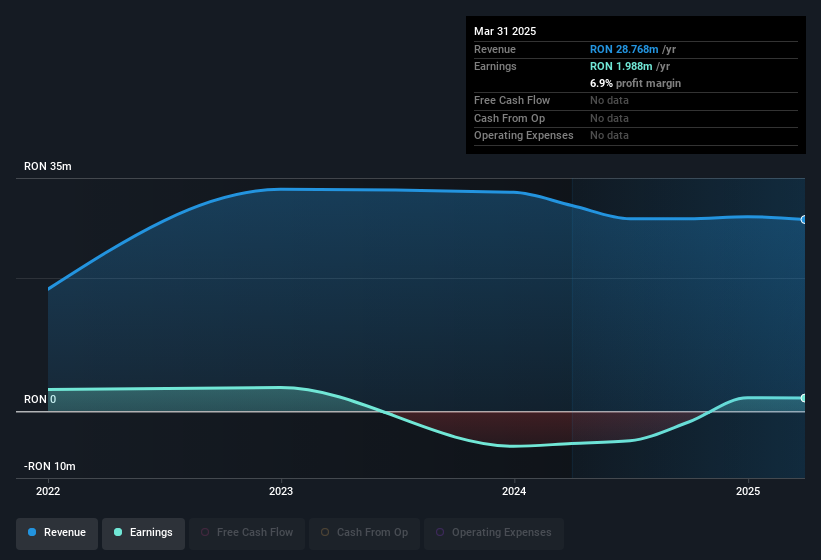Click the blue dot in Revenue legend
The height and width of the screenshot is (560, 821).
point(32,532)
